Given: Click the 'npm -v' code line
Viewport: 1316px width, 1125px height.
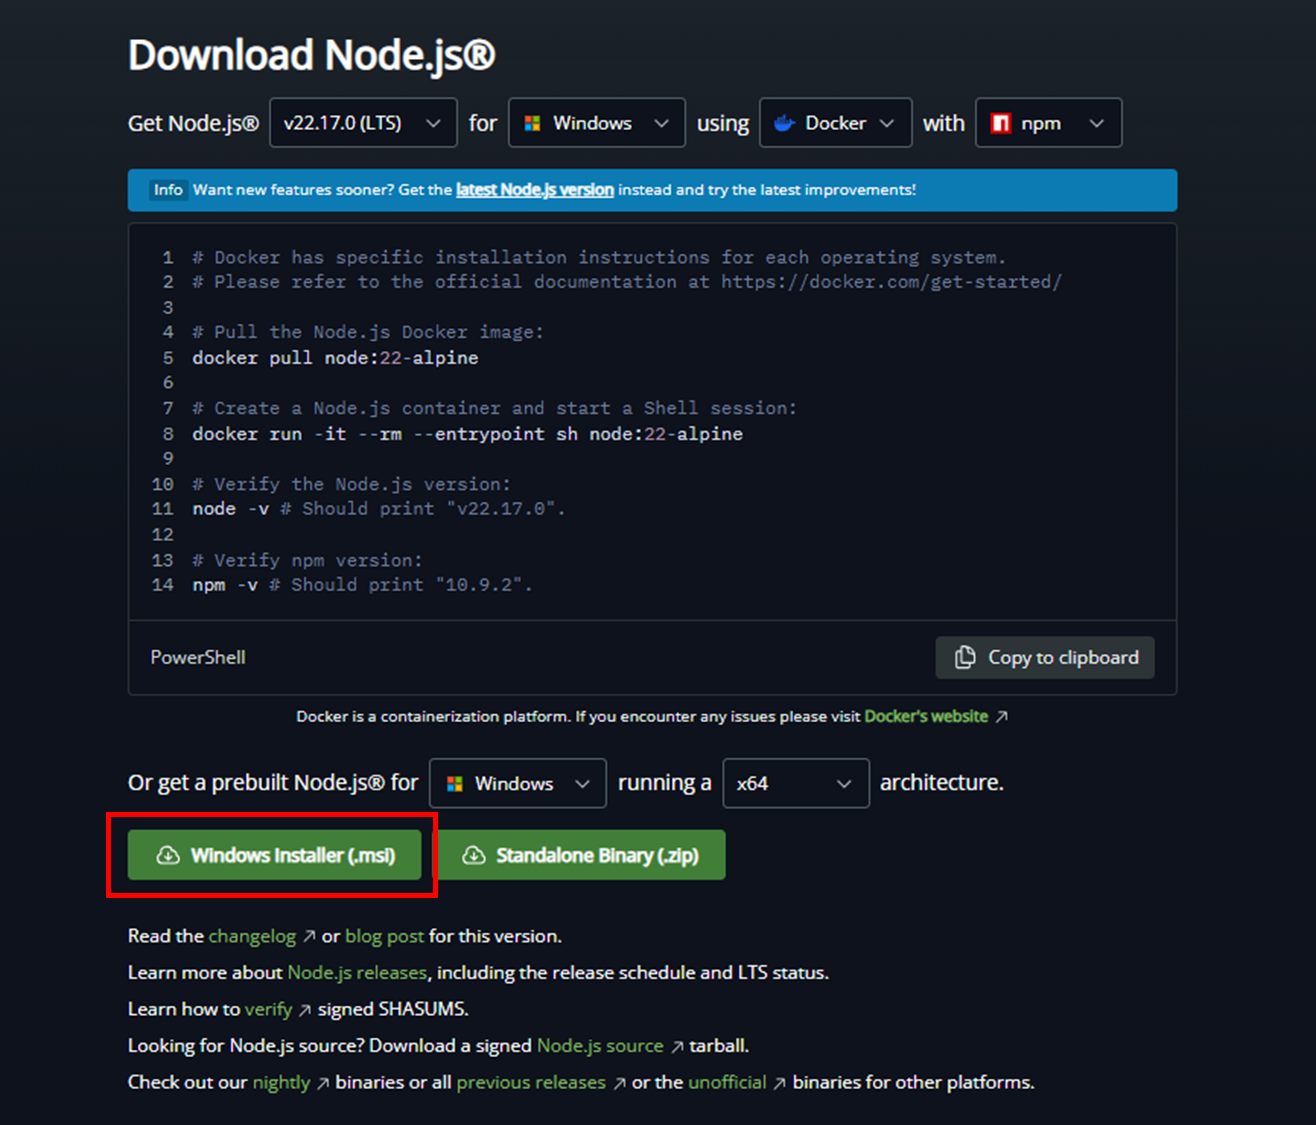Looking at the screenshot, I should pos(362,585).
